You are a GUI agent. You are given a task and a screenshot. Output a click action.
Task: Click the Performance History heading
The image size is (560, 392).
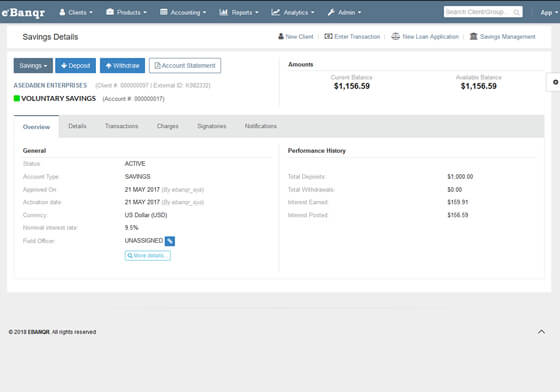317,151
